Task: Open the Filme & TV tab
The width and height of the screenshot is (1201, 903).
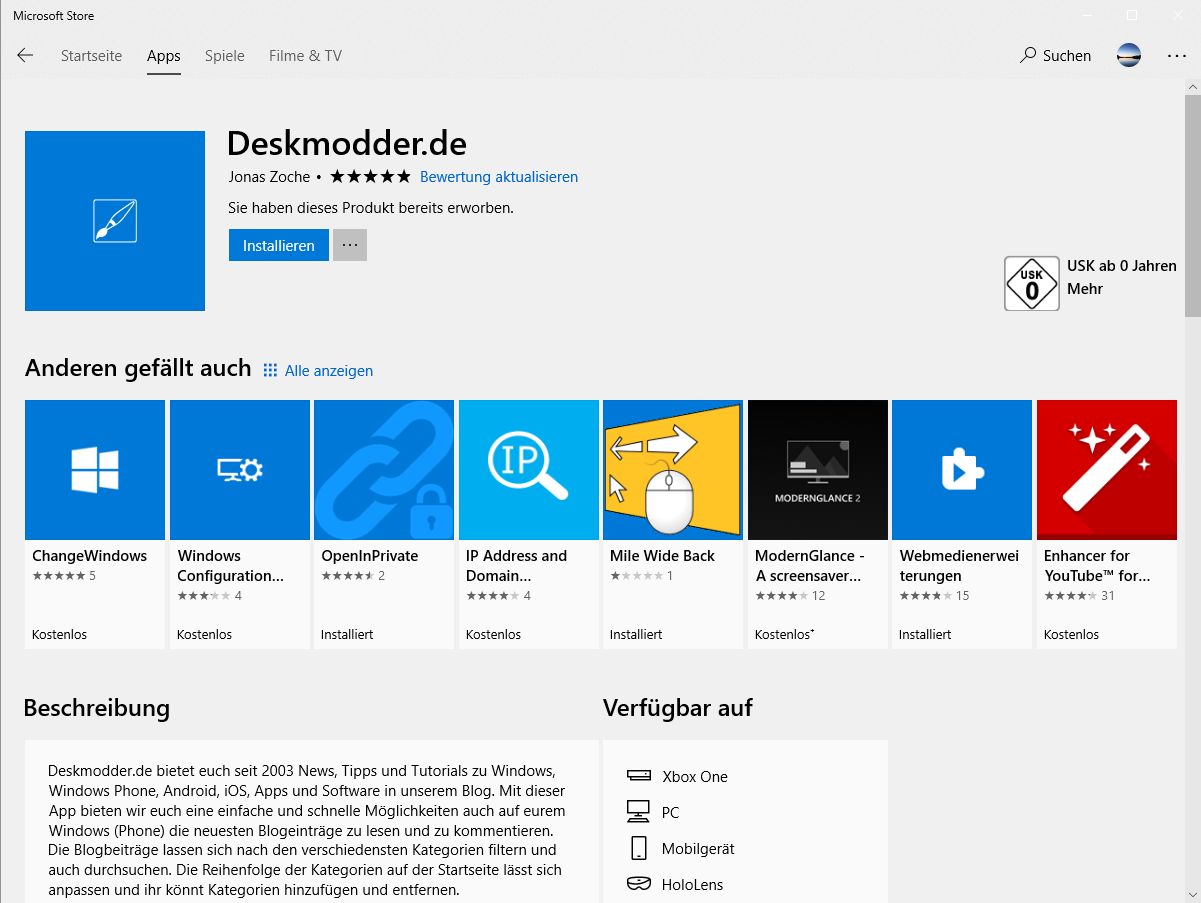Action: 305,56
